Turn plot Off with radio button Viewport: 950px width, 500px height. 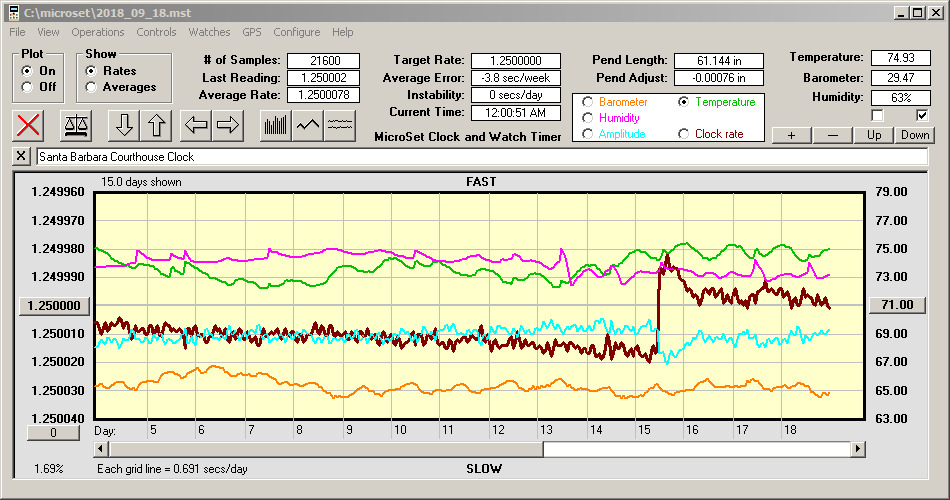click(x=27, y=87)
